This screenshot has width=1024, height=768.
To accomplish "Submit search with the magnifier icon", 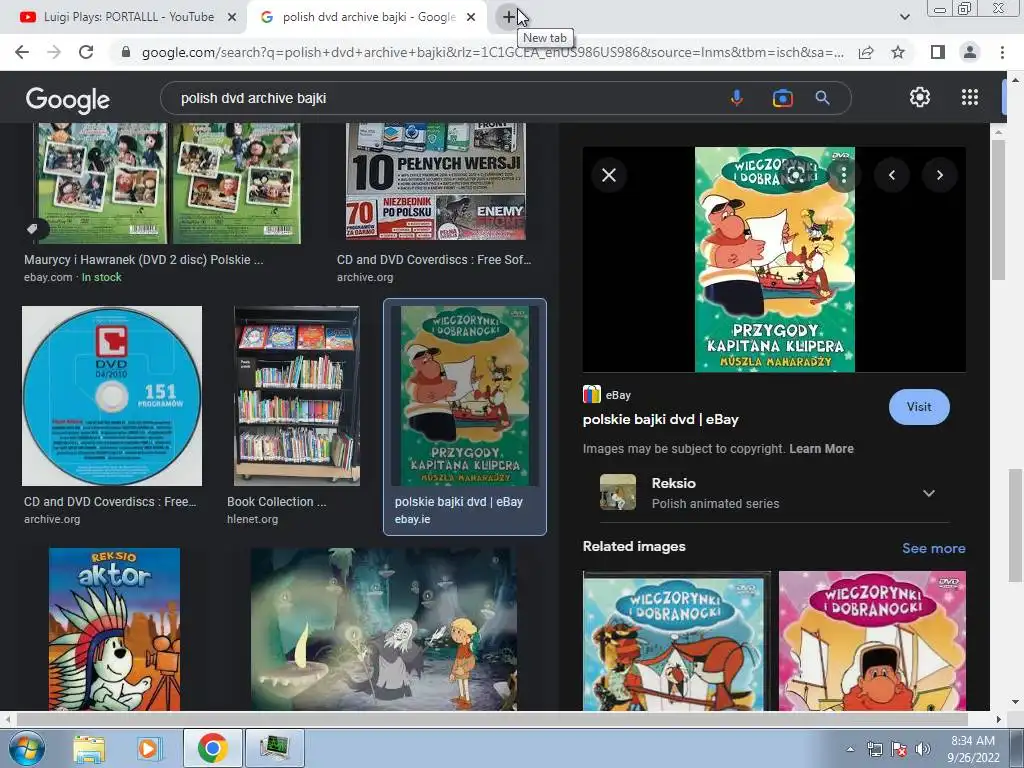I will 822,98.
